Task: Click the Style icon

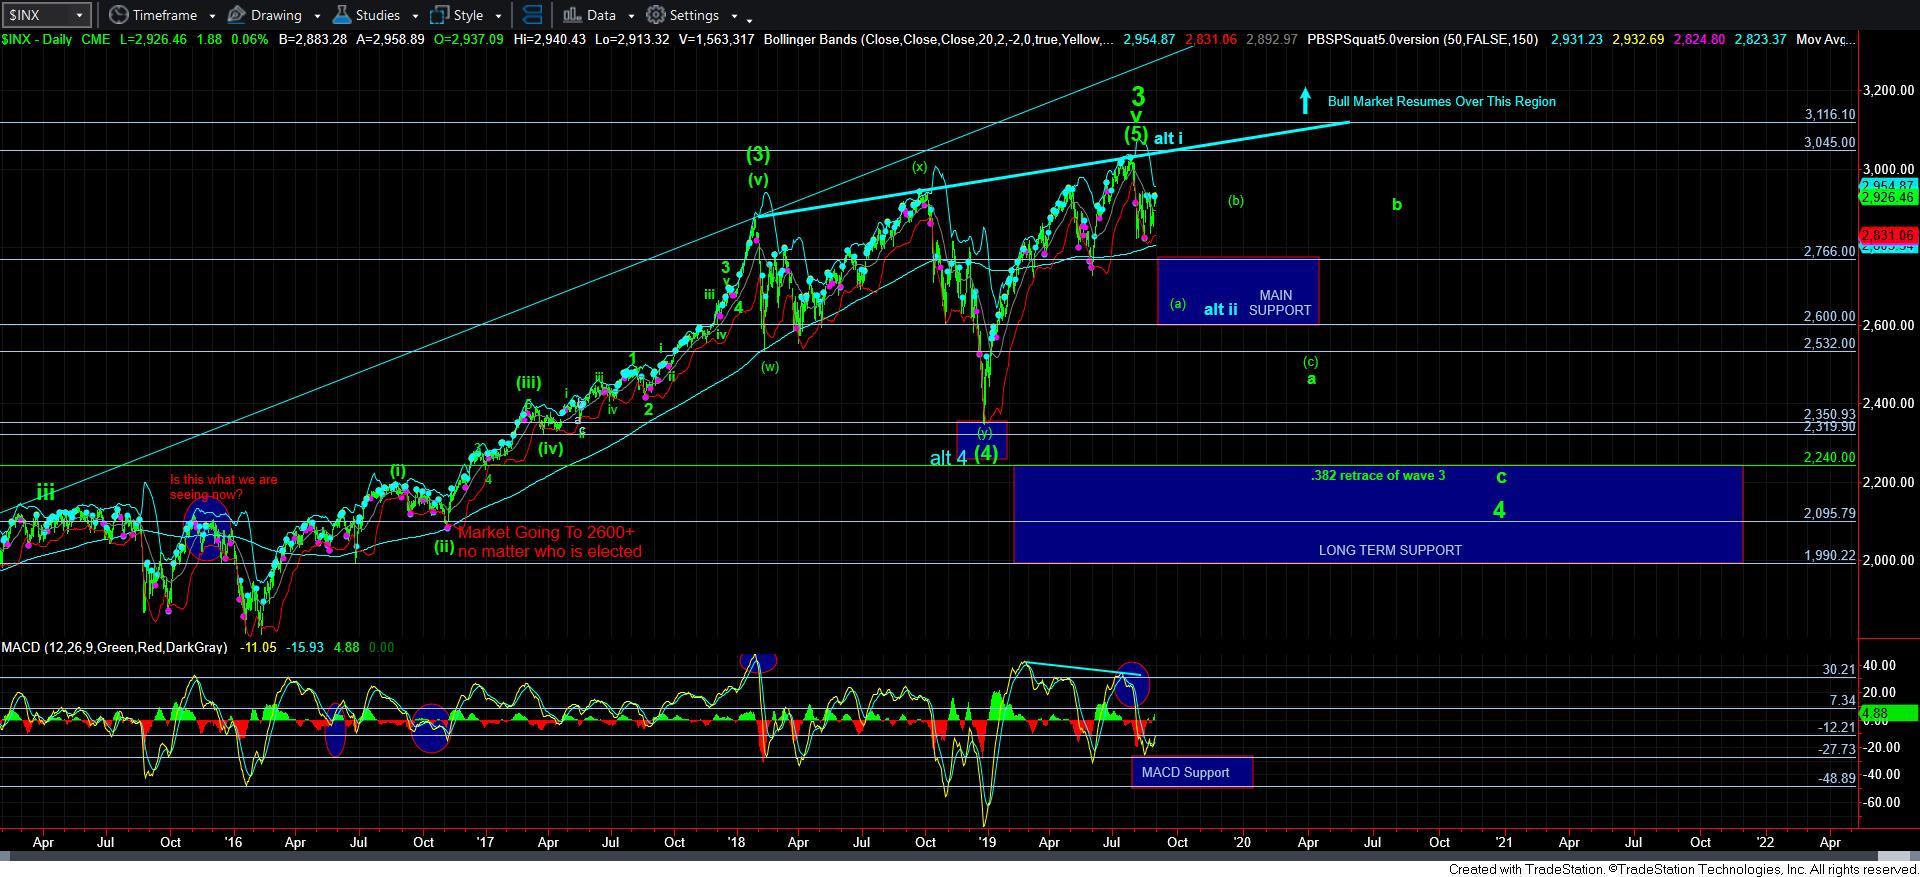Action: (439, 15)
